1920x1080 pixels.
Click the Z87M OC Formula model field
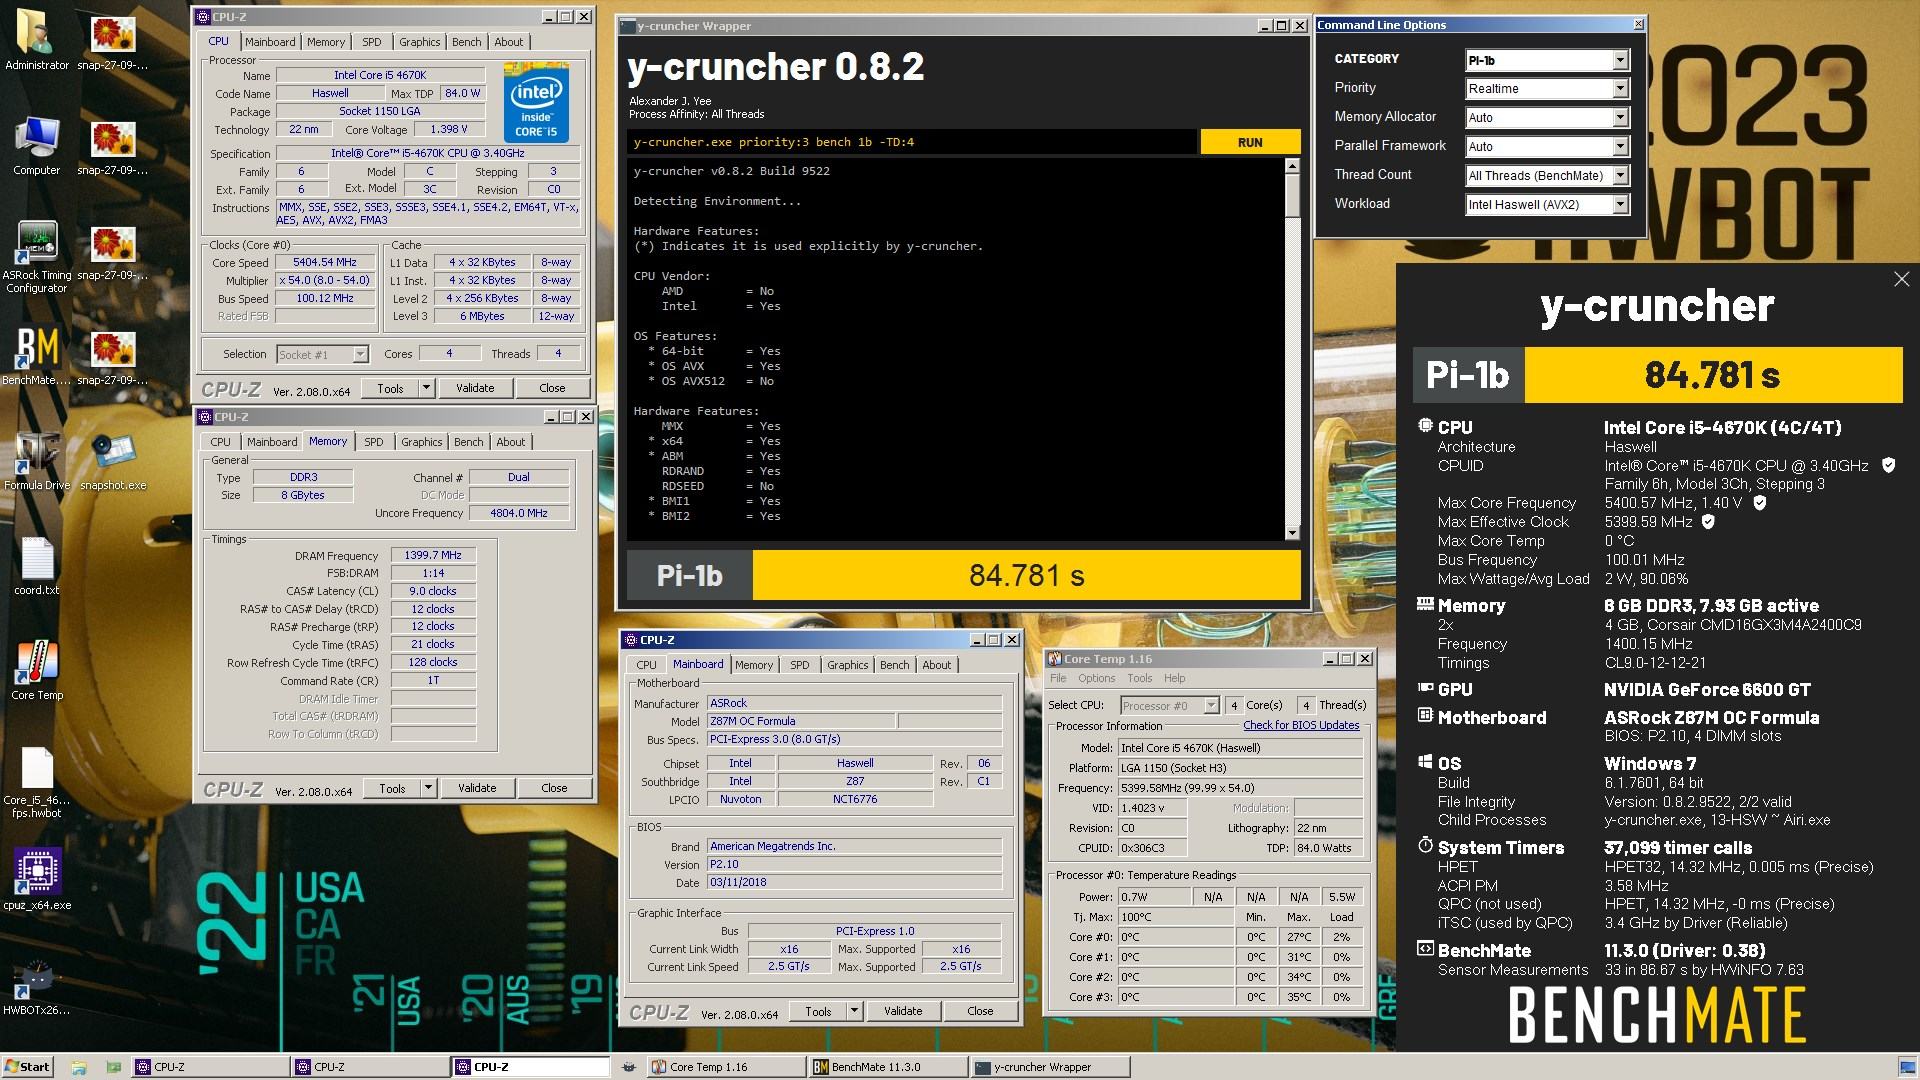(x=800, y=721)
